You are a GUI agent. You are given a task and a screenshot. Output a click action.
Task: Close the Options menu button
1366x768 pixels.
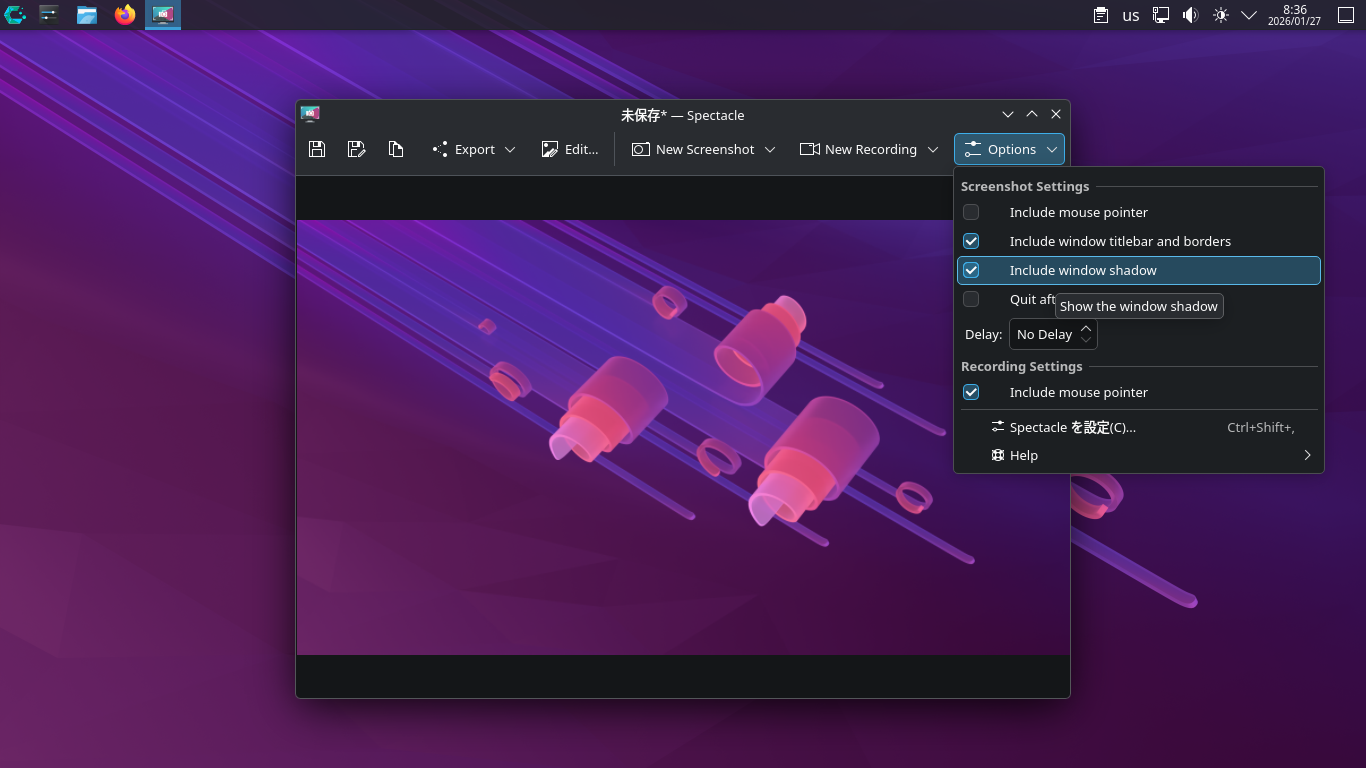tap(1009, 149)
